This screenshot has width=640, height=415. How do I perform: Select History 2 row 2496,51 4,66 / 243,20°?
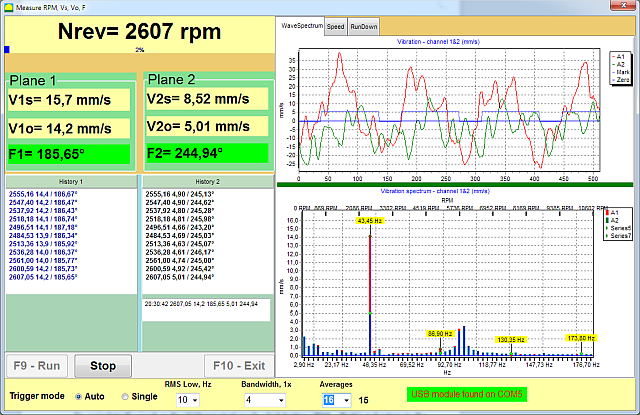[180, 227]
